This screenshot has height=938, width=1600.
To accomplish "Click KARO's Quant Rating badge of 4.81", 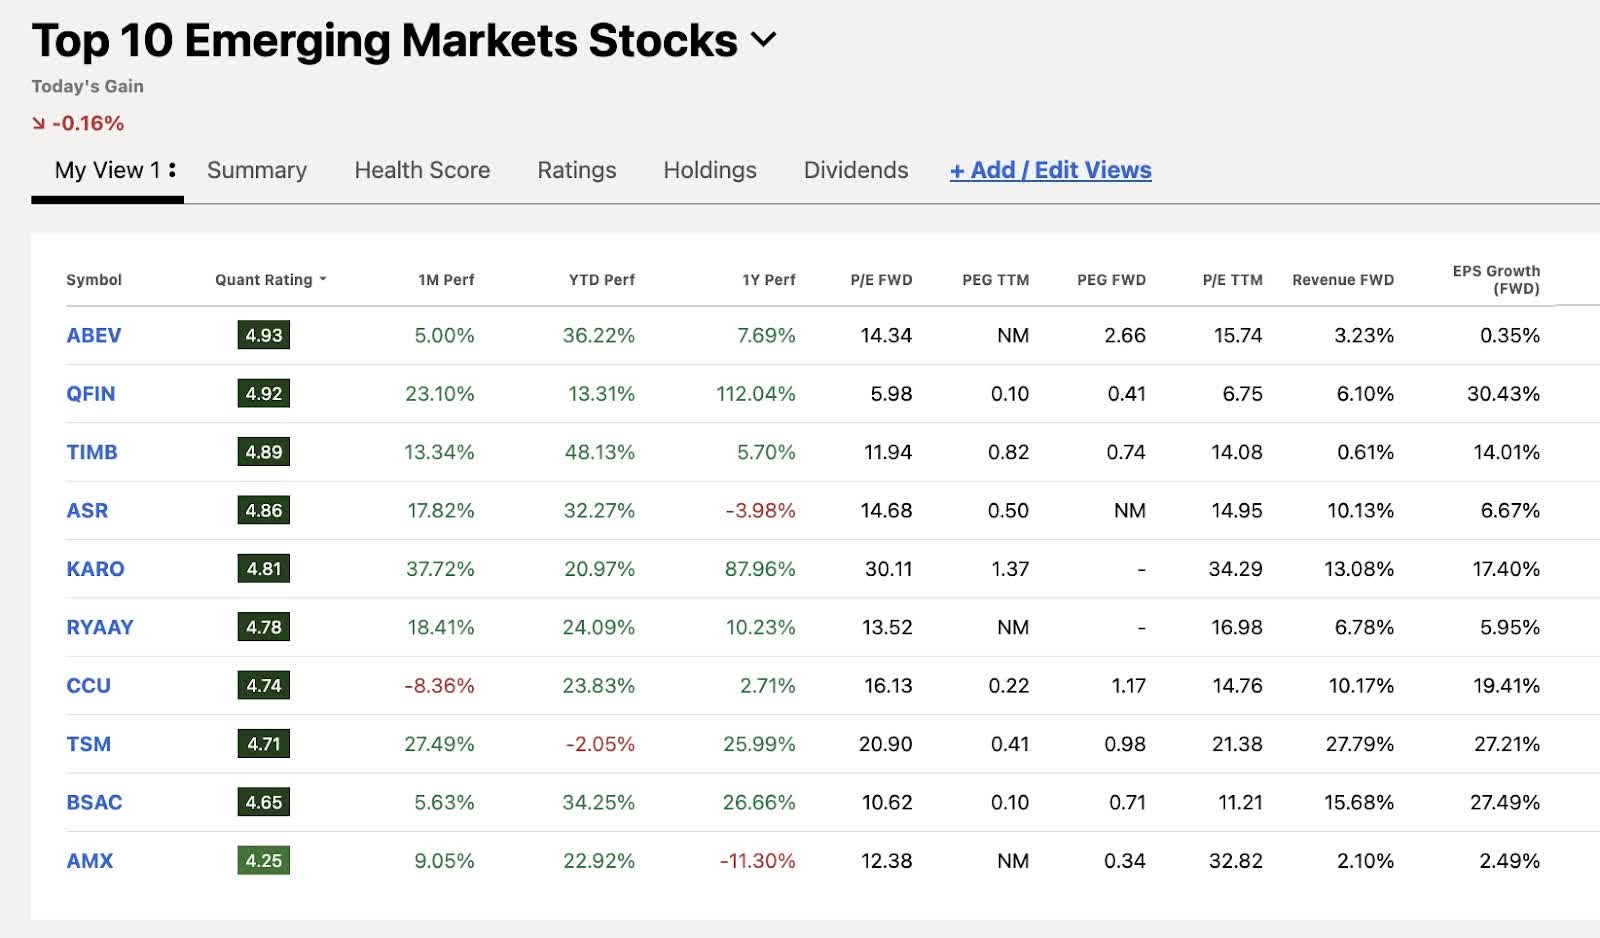I will click(x=263, y=568).
